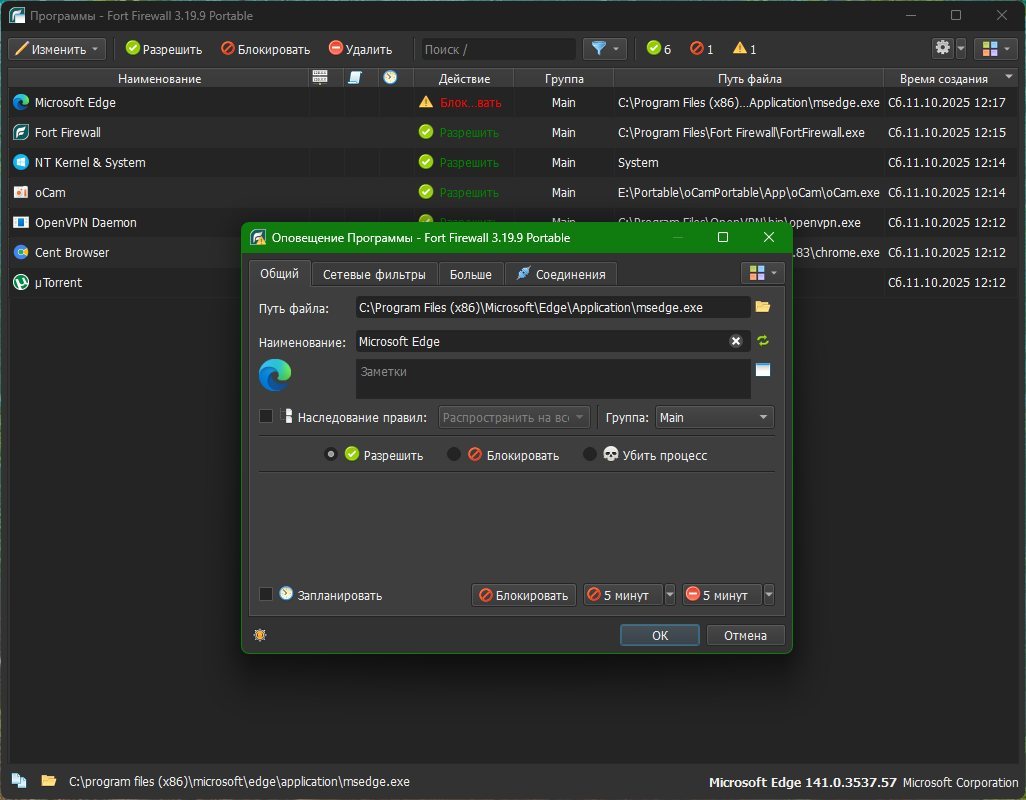Screen dimensions: 1026x800
Task: Click the µTorrent icon in programs list
Action: (21, 282)
